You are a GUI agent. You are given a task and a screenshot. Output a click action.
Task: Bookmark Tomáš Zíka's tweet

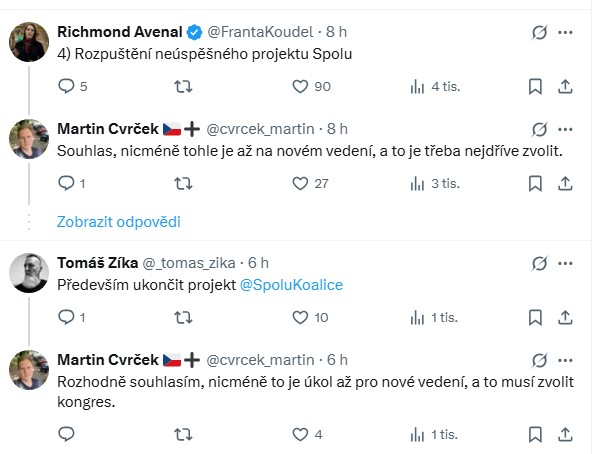click(537, 318)
